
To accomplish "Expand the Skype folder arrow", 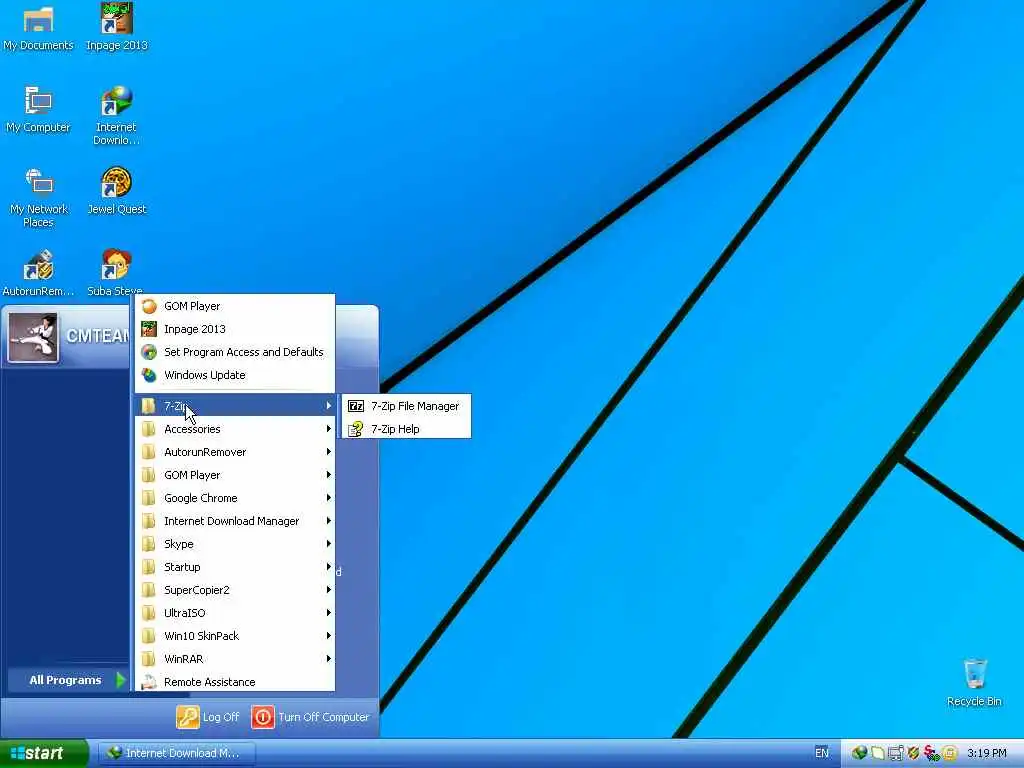I will pyautogui.click(x=328, y=544).
